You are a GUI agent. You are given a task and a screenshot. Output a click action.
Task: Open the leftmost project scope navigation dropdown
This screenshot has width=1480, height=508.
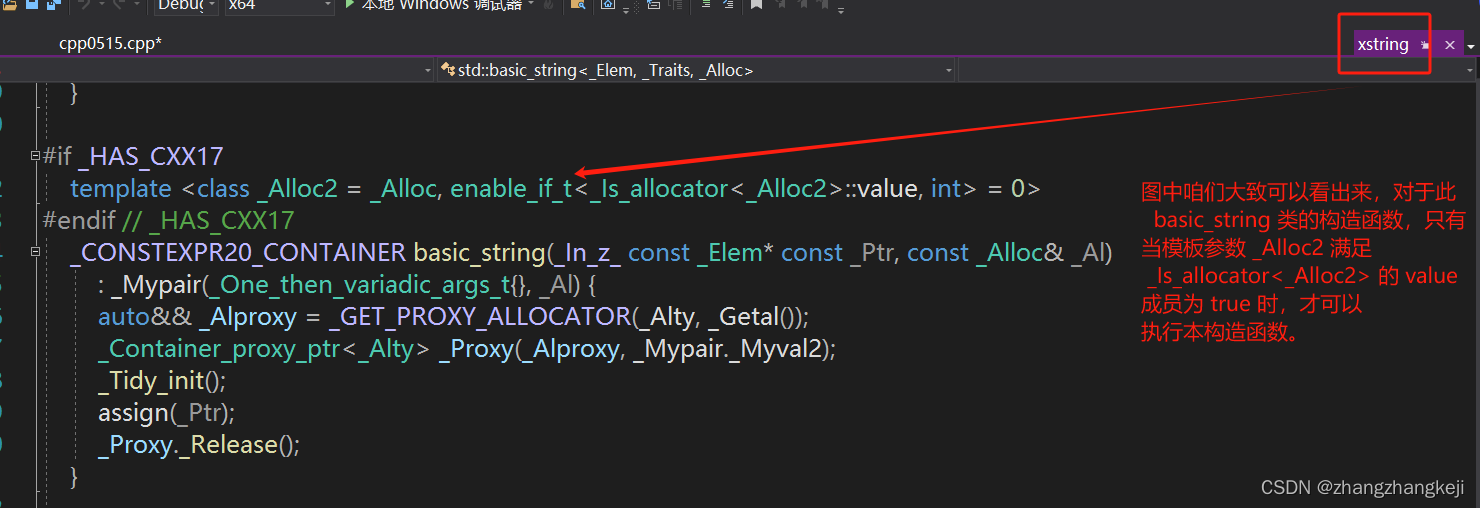point(217,70)
